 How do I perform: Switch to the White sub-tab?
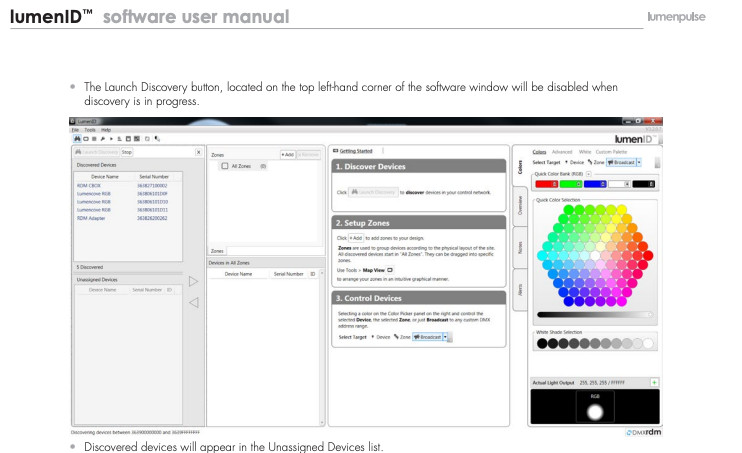pyautogui.click(x=585, y=152)
